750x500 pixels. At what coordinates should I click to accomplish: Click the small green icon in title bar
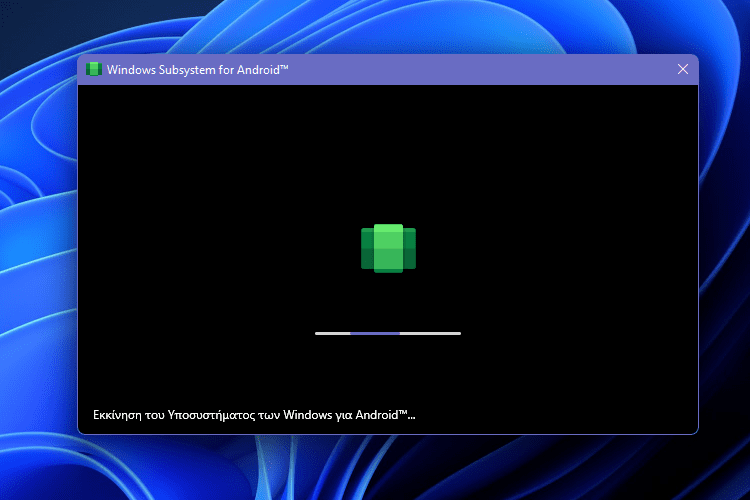94,69
